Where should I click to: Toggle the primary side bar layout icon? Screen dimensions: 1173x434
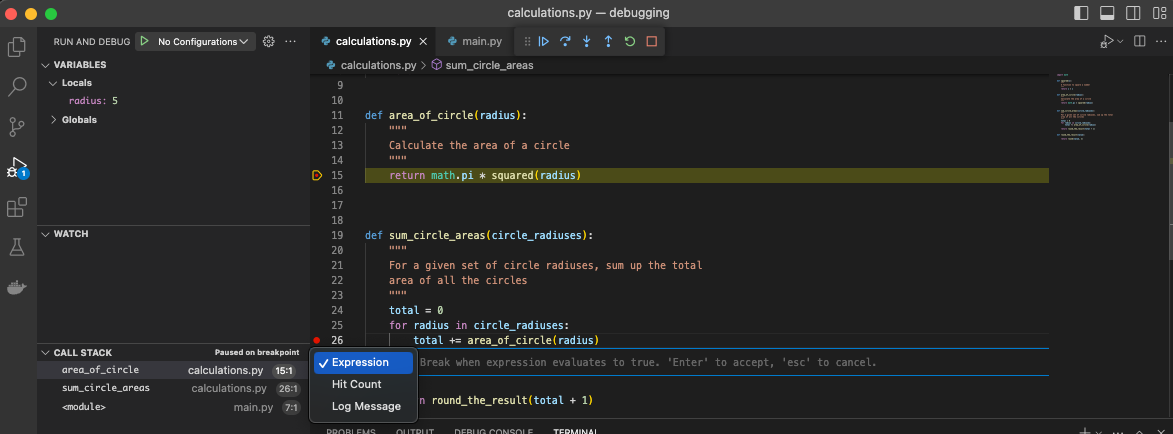[x=1081, y=13]
